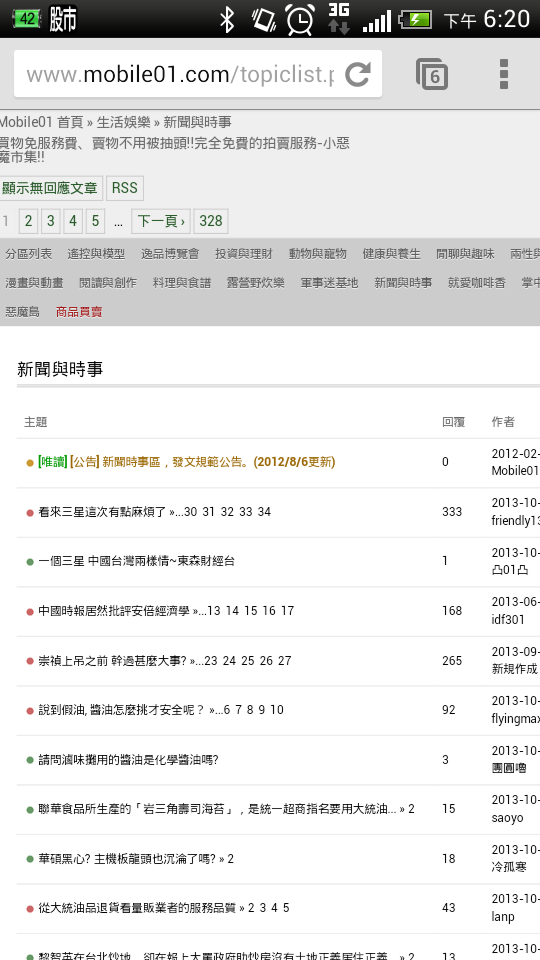The image size is (540, 960).
Task: Tap the signal strength bars icon
Action: pos(377,21)
